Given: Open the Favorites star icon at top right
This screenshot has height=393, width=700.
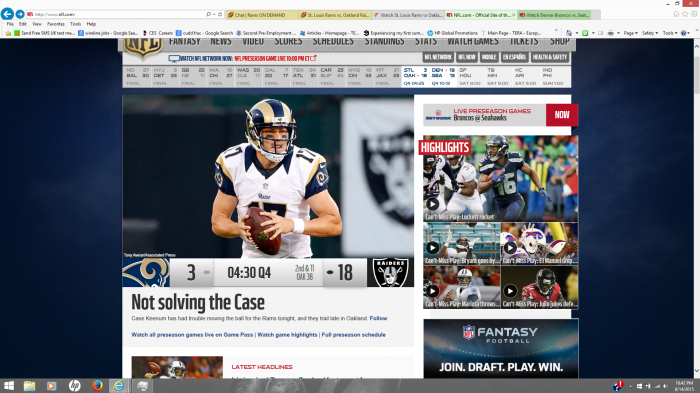Looking at the screenshot, I should coord(685,14).
